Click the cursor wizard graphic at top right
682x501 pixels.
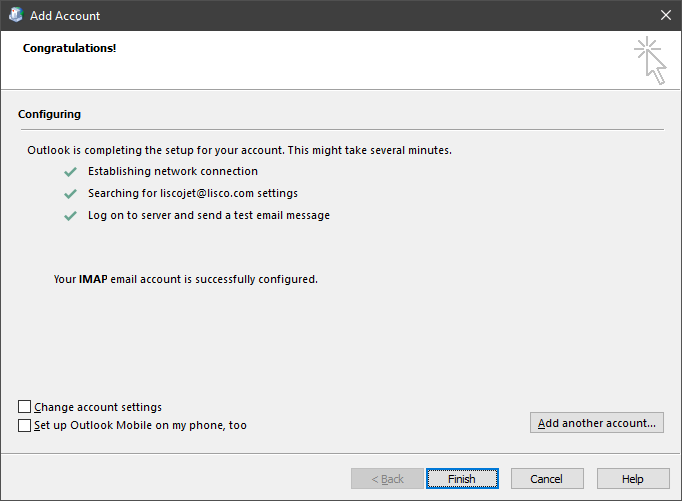[650, 60]
